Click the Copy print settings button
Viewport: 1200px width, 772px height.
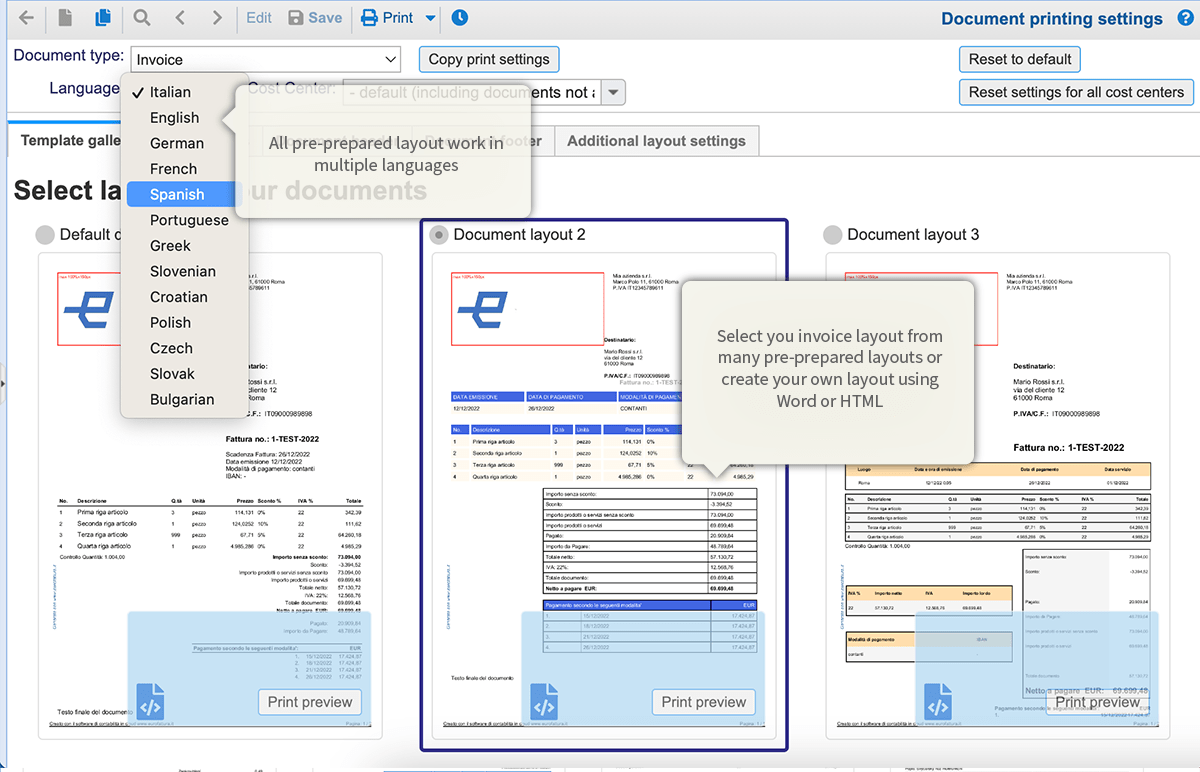(488, 59)
